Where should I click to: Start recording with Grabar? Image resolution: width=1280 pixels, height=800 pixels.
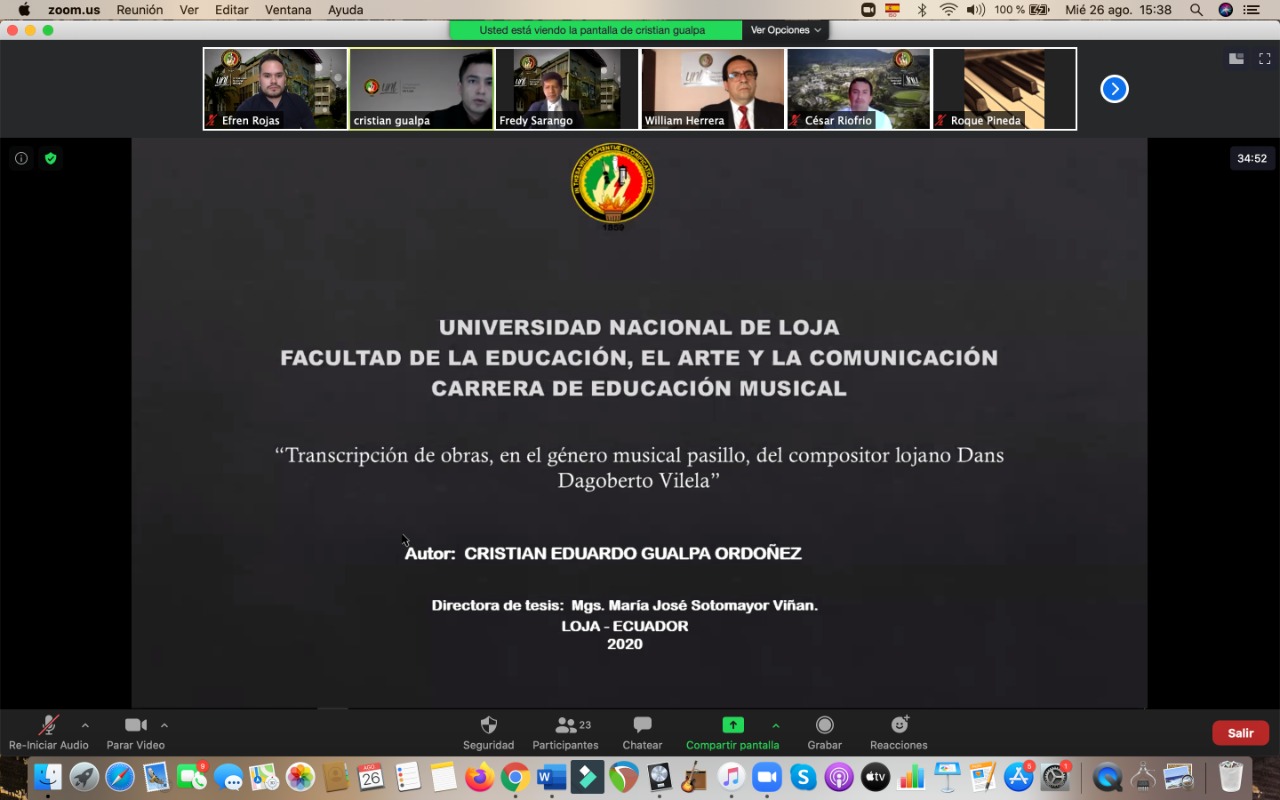tap(823, 732)
